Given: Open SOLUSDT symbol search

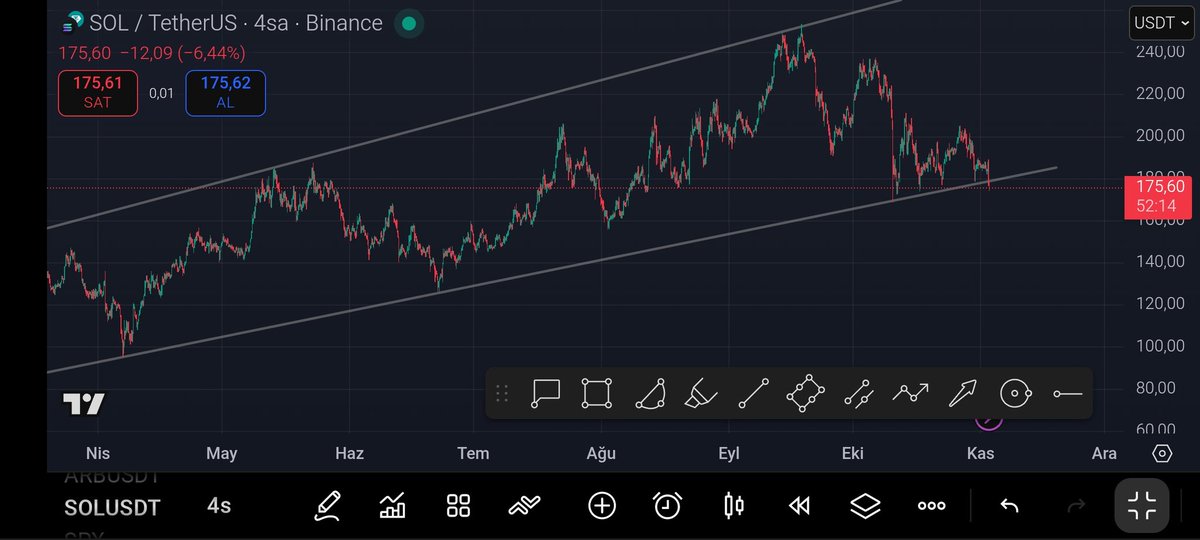Looking at the screenshot, I should (112, 508).
